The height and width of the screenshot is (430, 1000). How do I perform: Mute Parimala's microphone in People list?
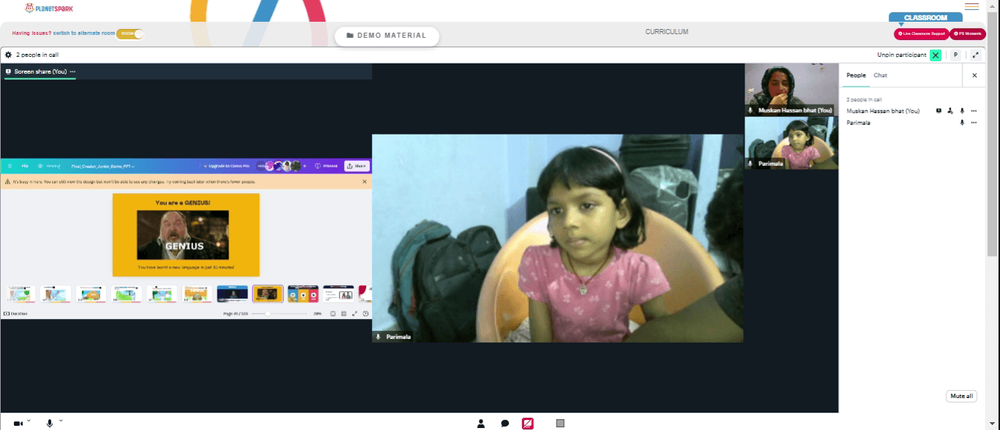tap(962, 122)
